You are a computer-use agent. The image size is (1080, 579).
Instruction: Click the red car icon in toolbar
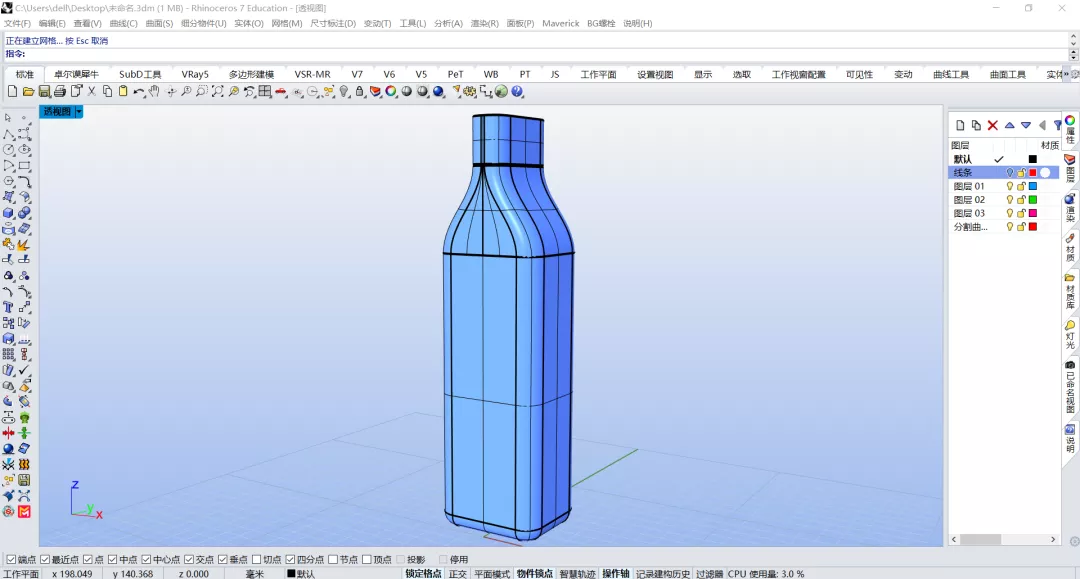[x=281, y=92]
